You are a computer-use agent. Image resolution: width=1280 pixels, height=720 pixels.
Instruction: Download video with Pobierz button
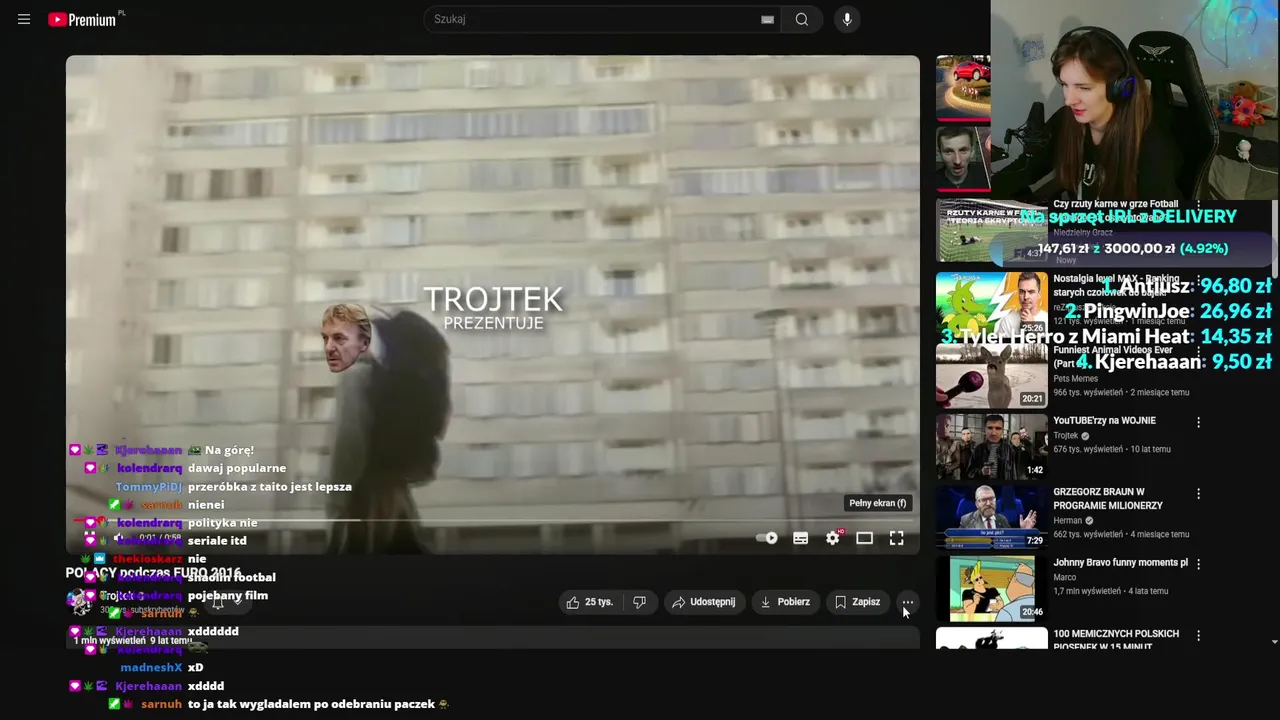[x=785, y=602]
